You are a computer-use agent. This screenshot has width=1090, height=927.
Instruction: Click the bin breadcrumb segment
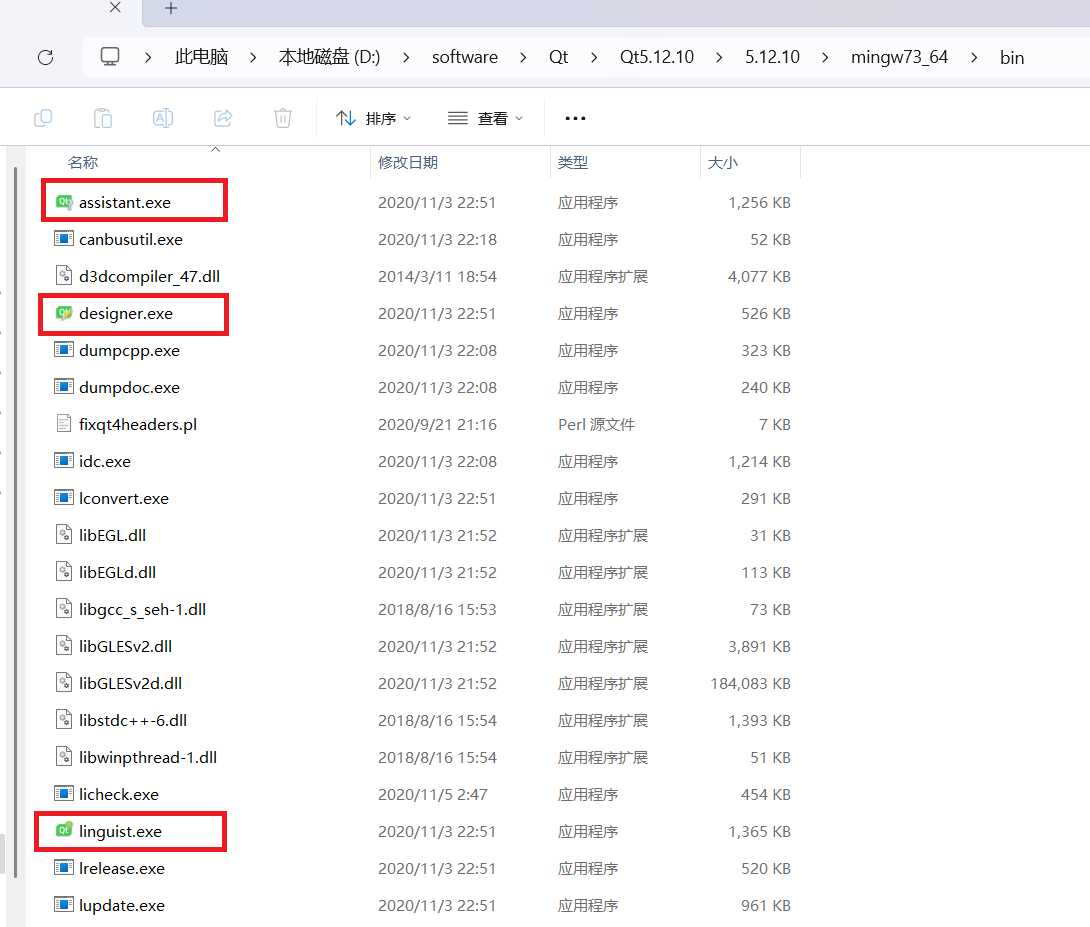(x=1012, y=58)
